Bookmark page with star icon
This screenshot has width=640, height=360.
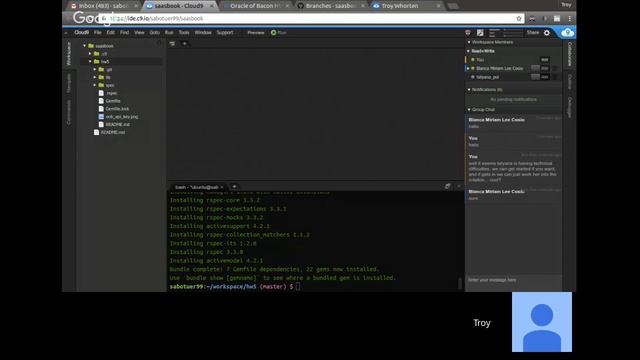[519, 18]
